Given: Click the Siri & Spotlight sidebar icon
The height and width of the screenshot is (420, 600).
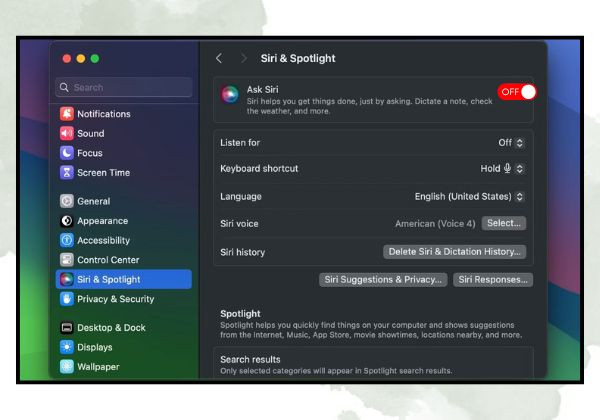Looking at the screenshot, I should [x=67, y=279].
